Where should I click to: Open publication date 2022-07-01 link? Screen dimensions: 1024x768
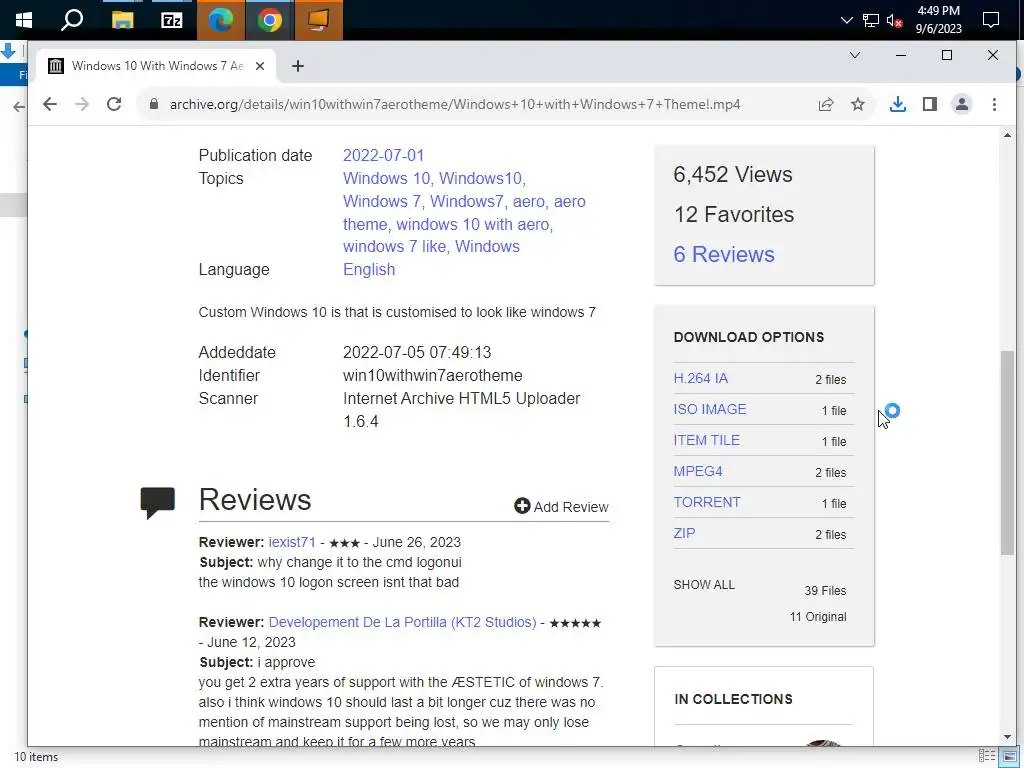click(383, 155)
